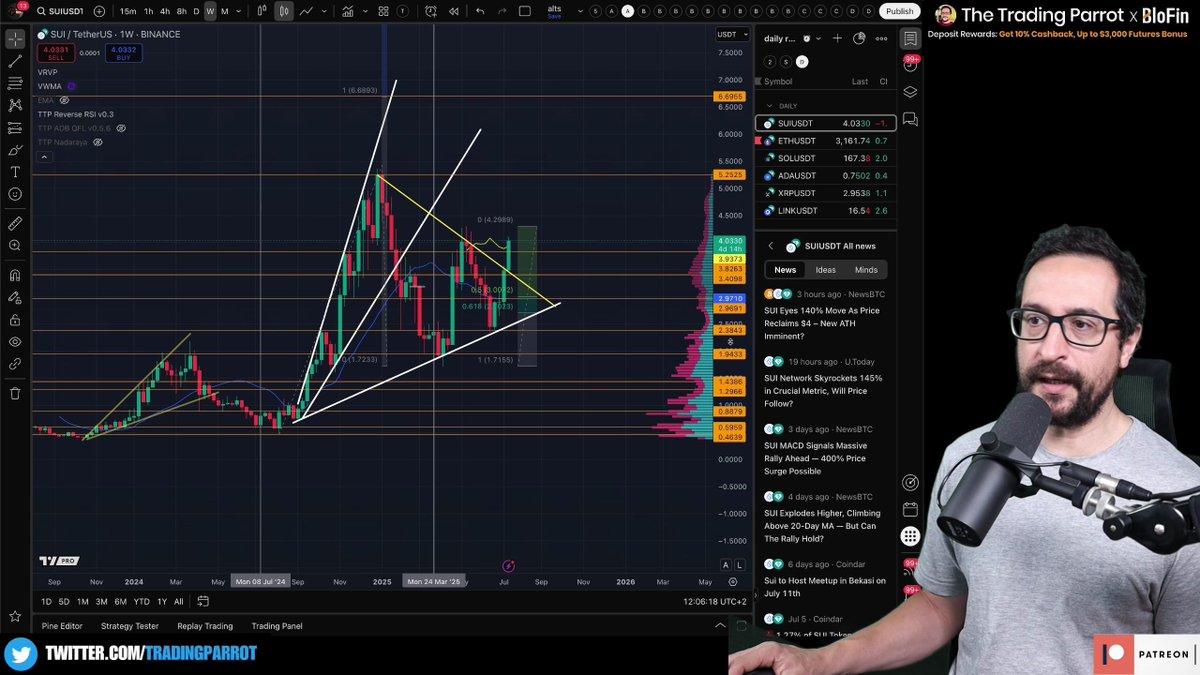The image size is (1200, 675).
Task: Show the EMA indicator via eye icon
Action: [64, 100]
